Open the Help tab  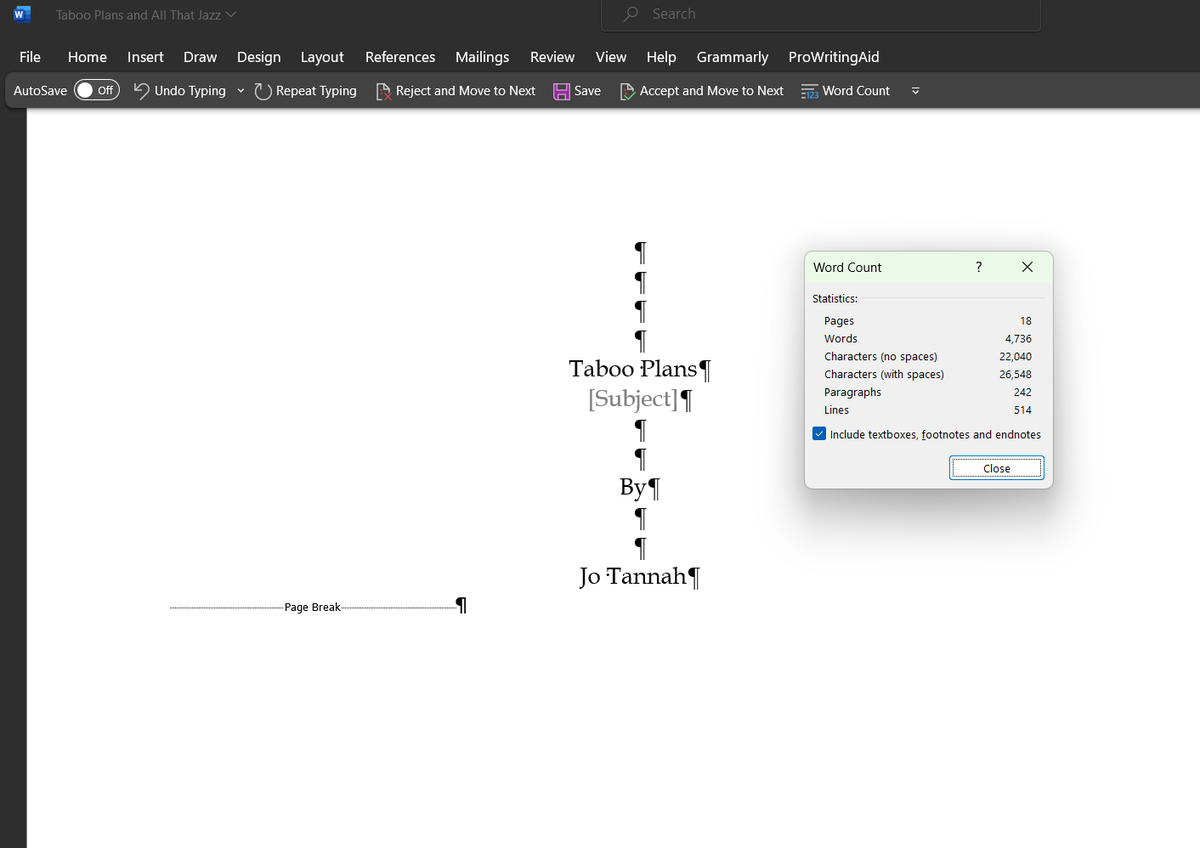[x=661, y=57]
